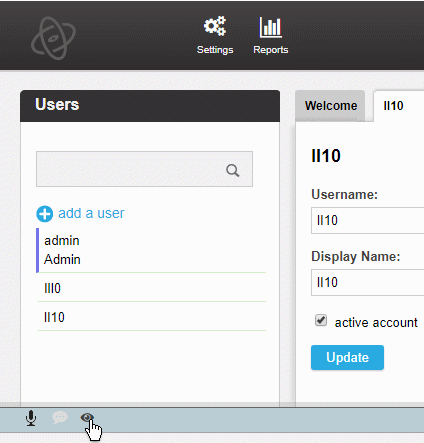Focus the Users search field
424x443 pixels.
[144, 169]
